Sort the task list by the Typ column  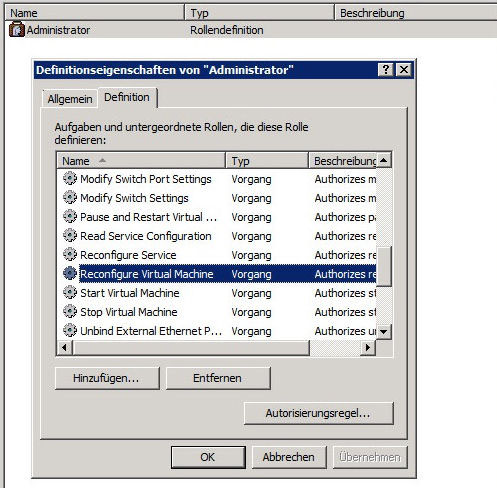point(267,161)
